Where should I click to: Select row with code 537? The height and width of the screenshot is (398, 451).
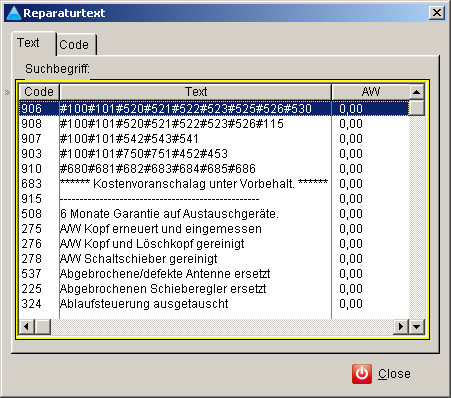coord(214,274)
